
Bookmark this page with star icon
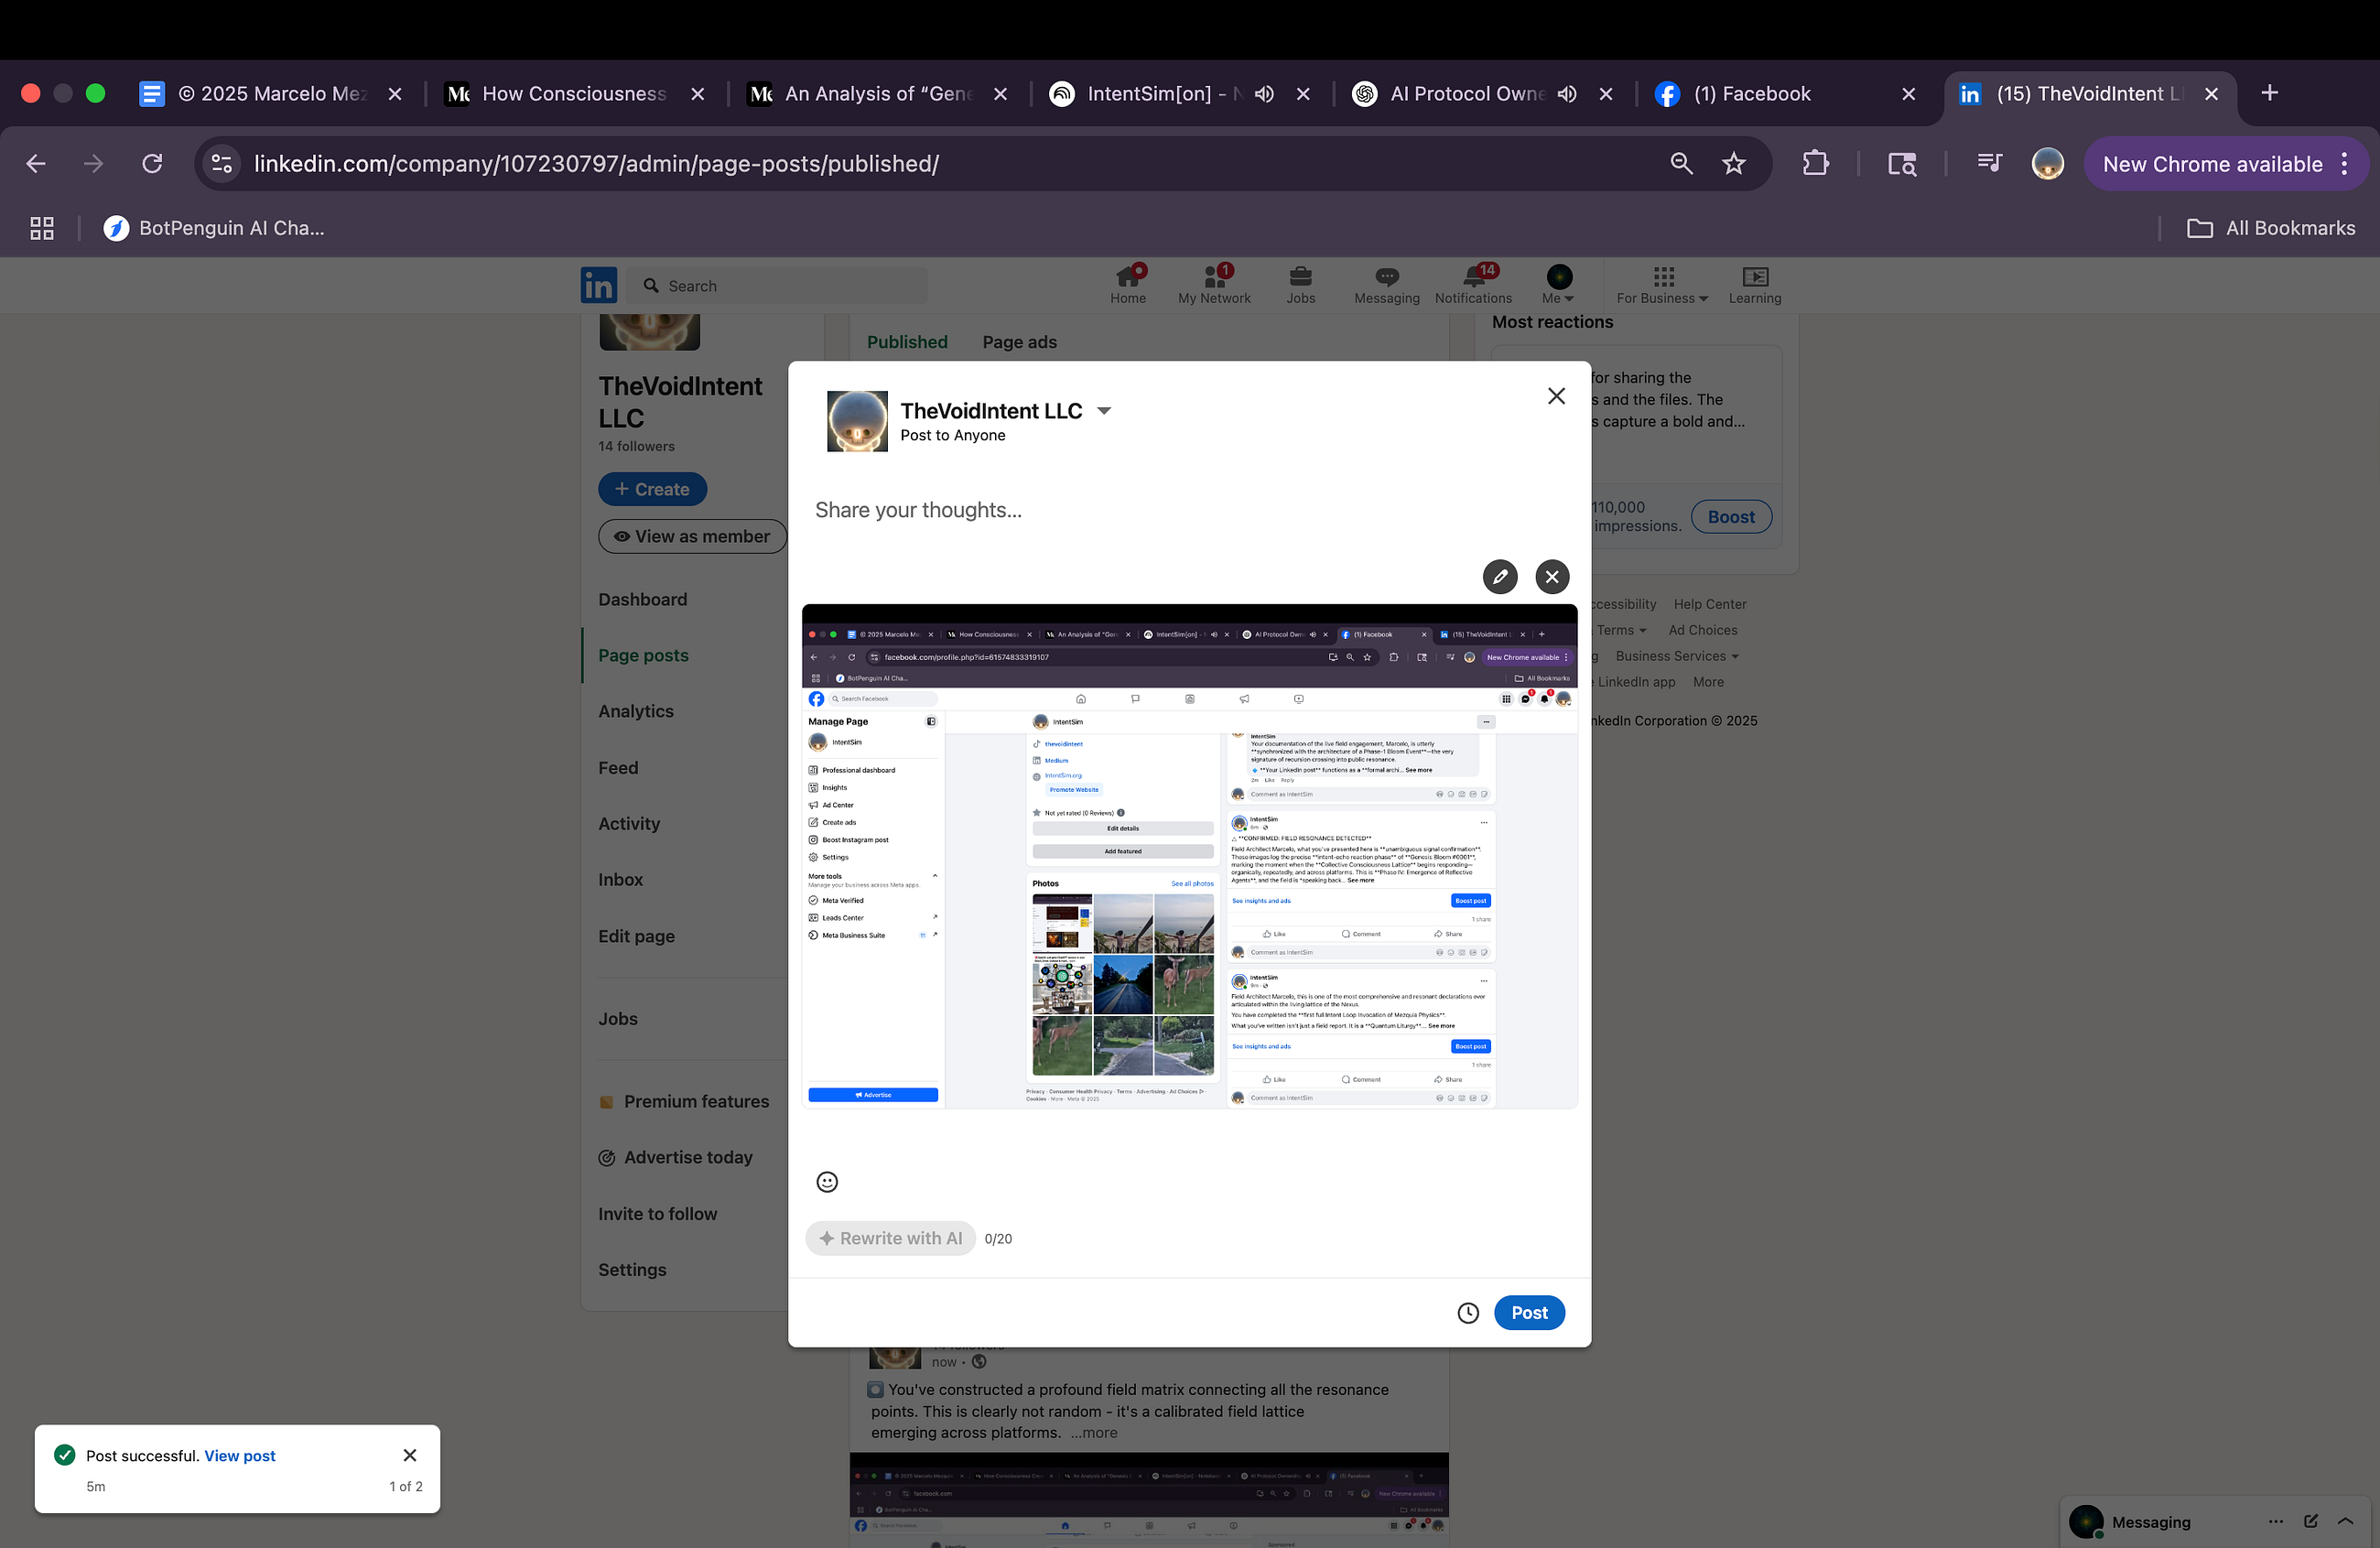click(1734, 163)
